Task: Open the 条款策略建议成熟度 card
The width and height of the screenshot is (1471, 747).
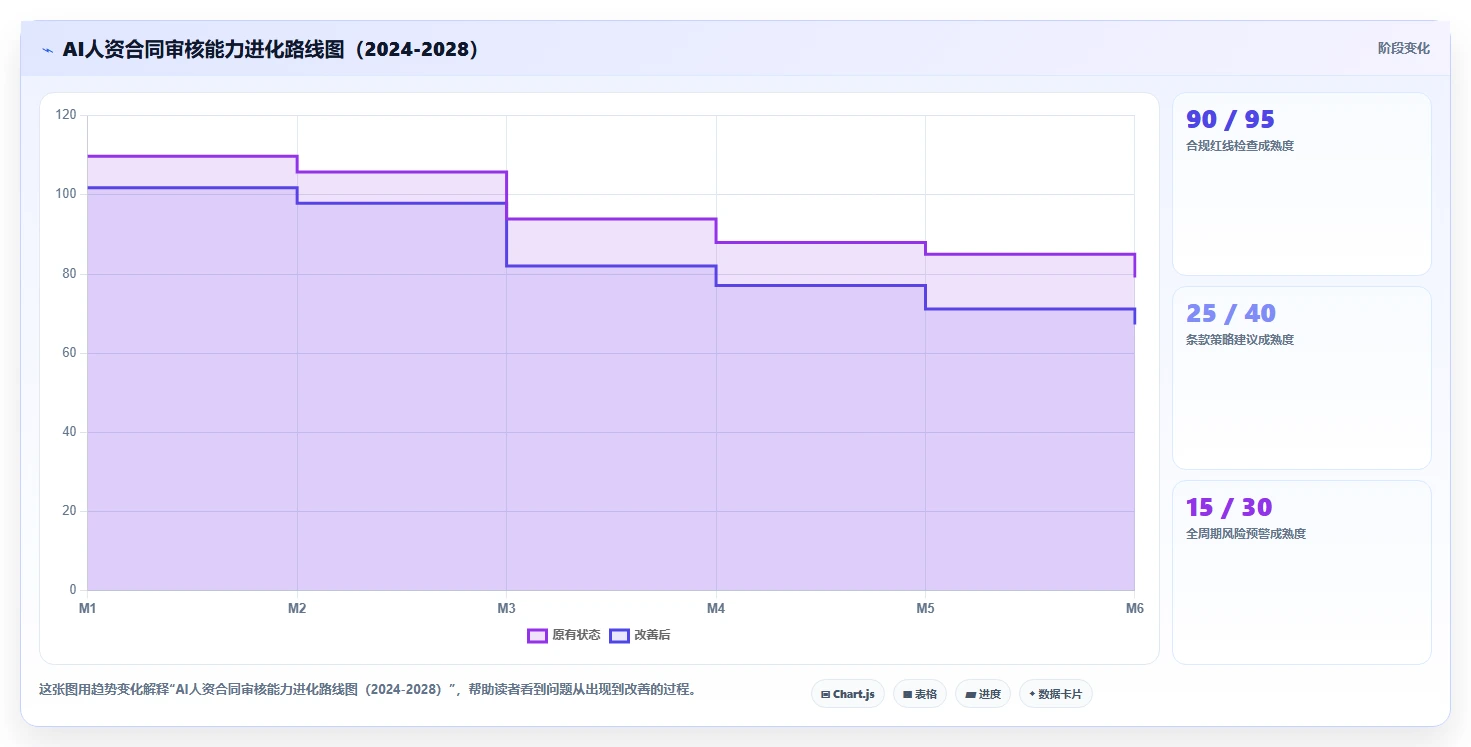Action: 1302,378
